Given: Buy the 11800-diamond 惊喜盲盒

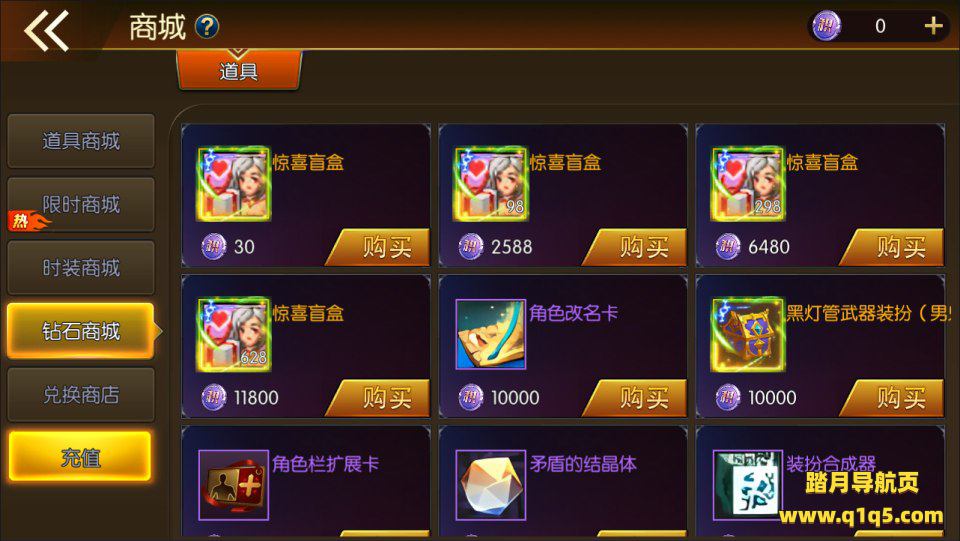Looking at the screenshot, I should click(x=378, y=398).
